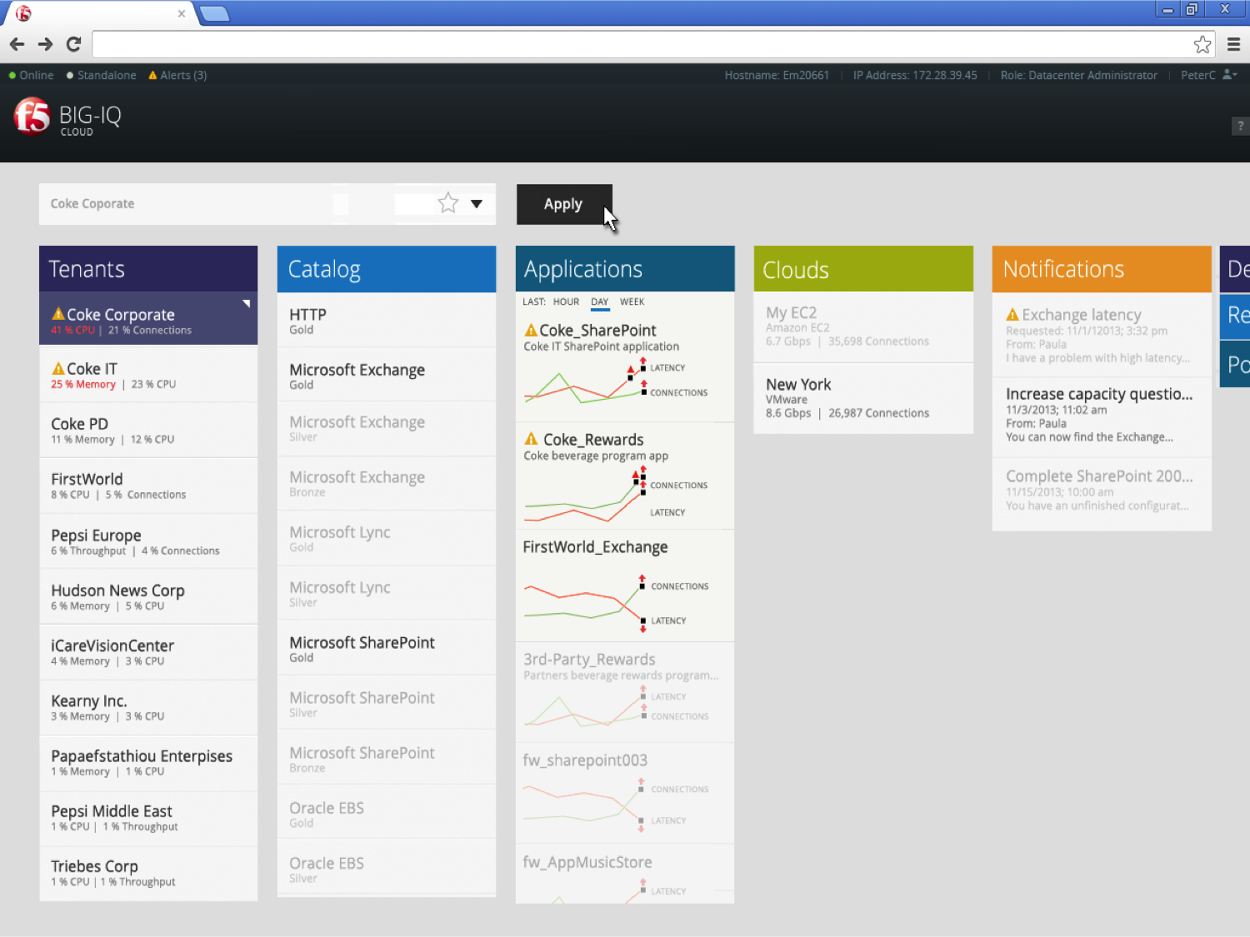Select the Kearny Inc. tenant
This screenshot has width=1250, height=937.
(148, 707)
